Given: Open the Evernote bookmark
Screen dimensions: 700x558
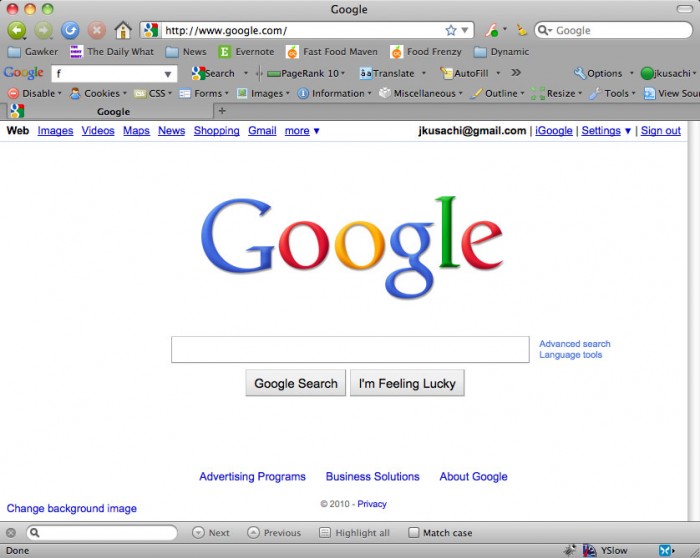Looking at the screenshot, I should pos(246,52).
